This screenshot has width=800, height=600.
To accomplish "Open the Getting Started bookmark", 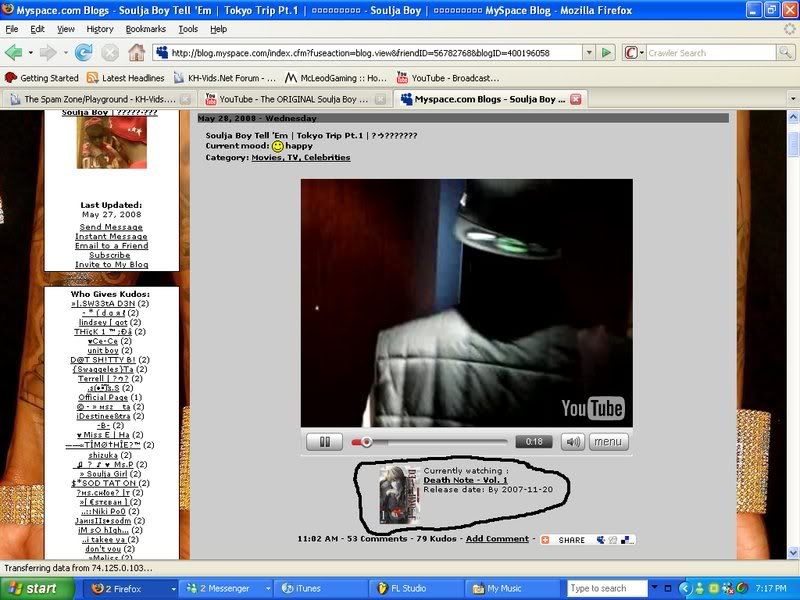I will pyautogui.click(x=42, y=78).
